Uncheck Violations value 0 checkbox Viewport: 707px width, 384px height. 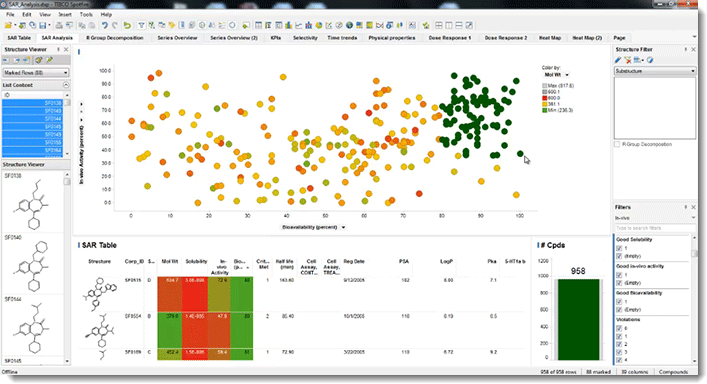pos(619,329)
